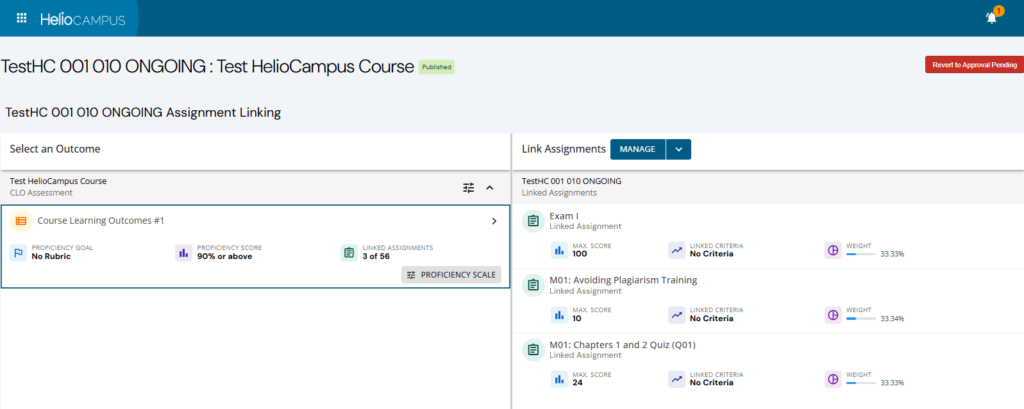Click the Select an Outcome heading
Viewport: 1024px width, 409px height.
55,149
